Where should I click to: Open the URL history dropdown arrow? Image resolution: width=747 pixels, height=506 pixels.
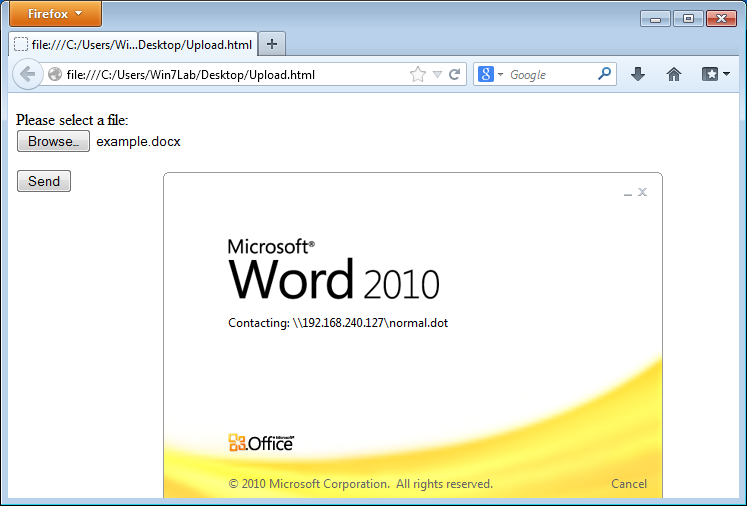point(437,74)
